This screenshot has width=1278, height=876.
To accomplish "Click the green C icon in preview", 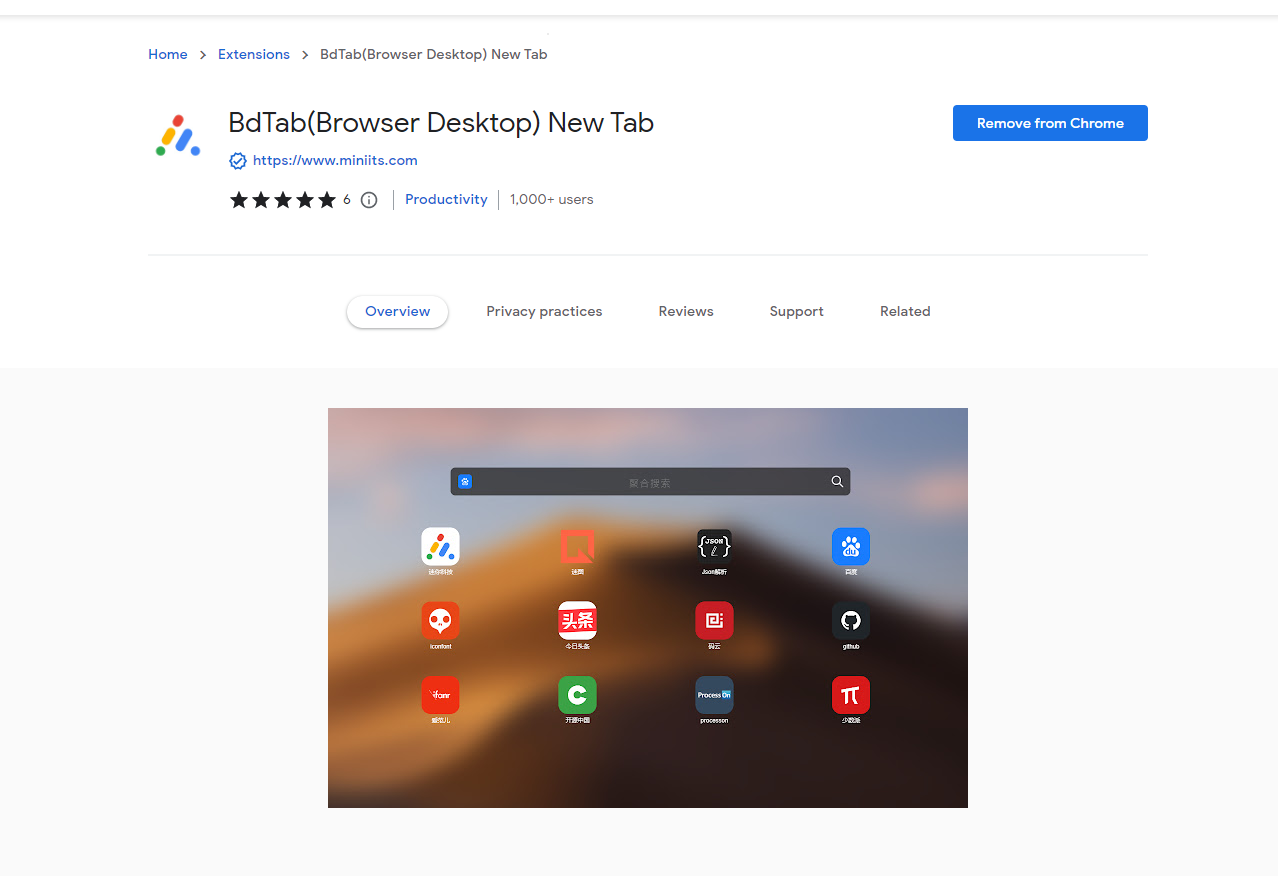I will coord(577,695).
